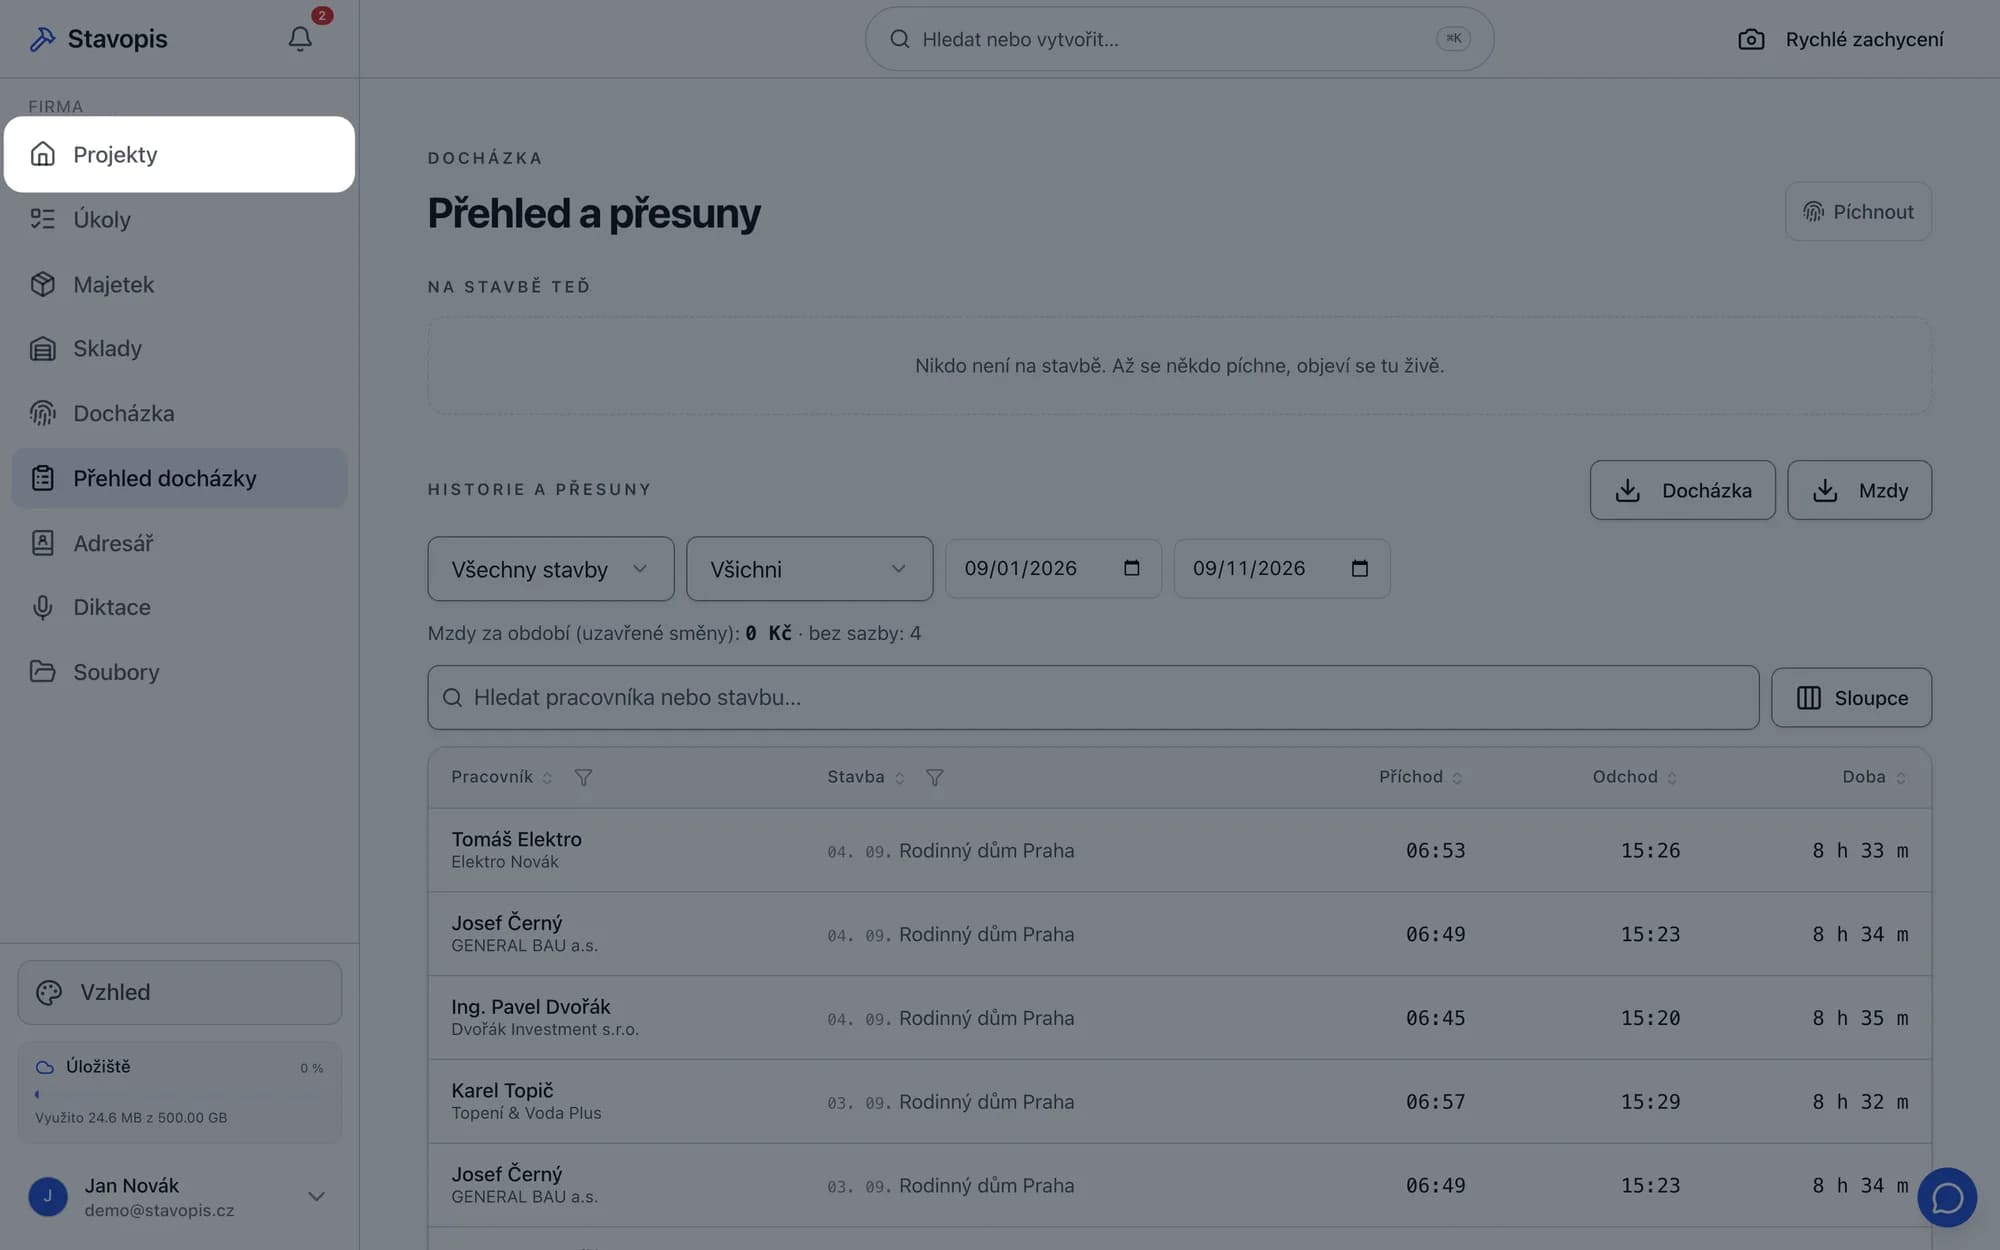Sort by the Pracovník column

501,777
